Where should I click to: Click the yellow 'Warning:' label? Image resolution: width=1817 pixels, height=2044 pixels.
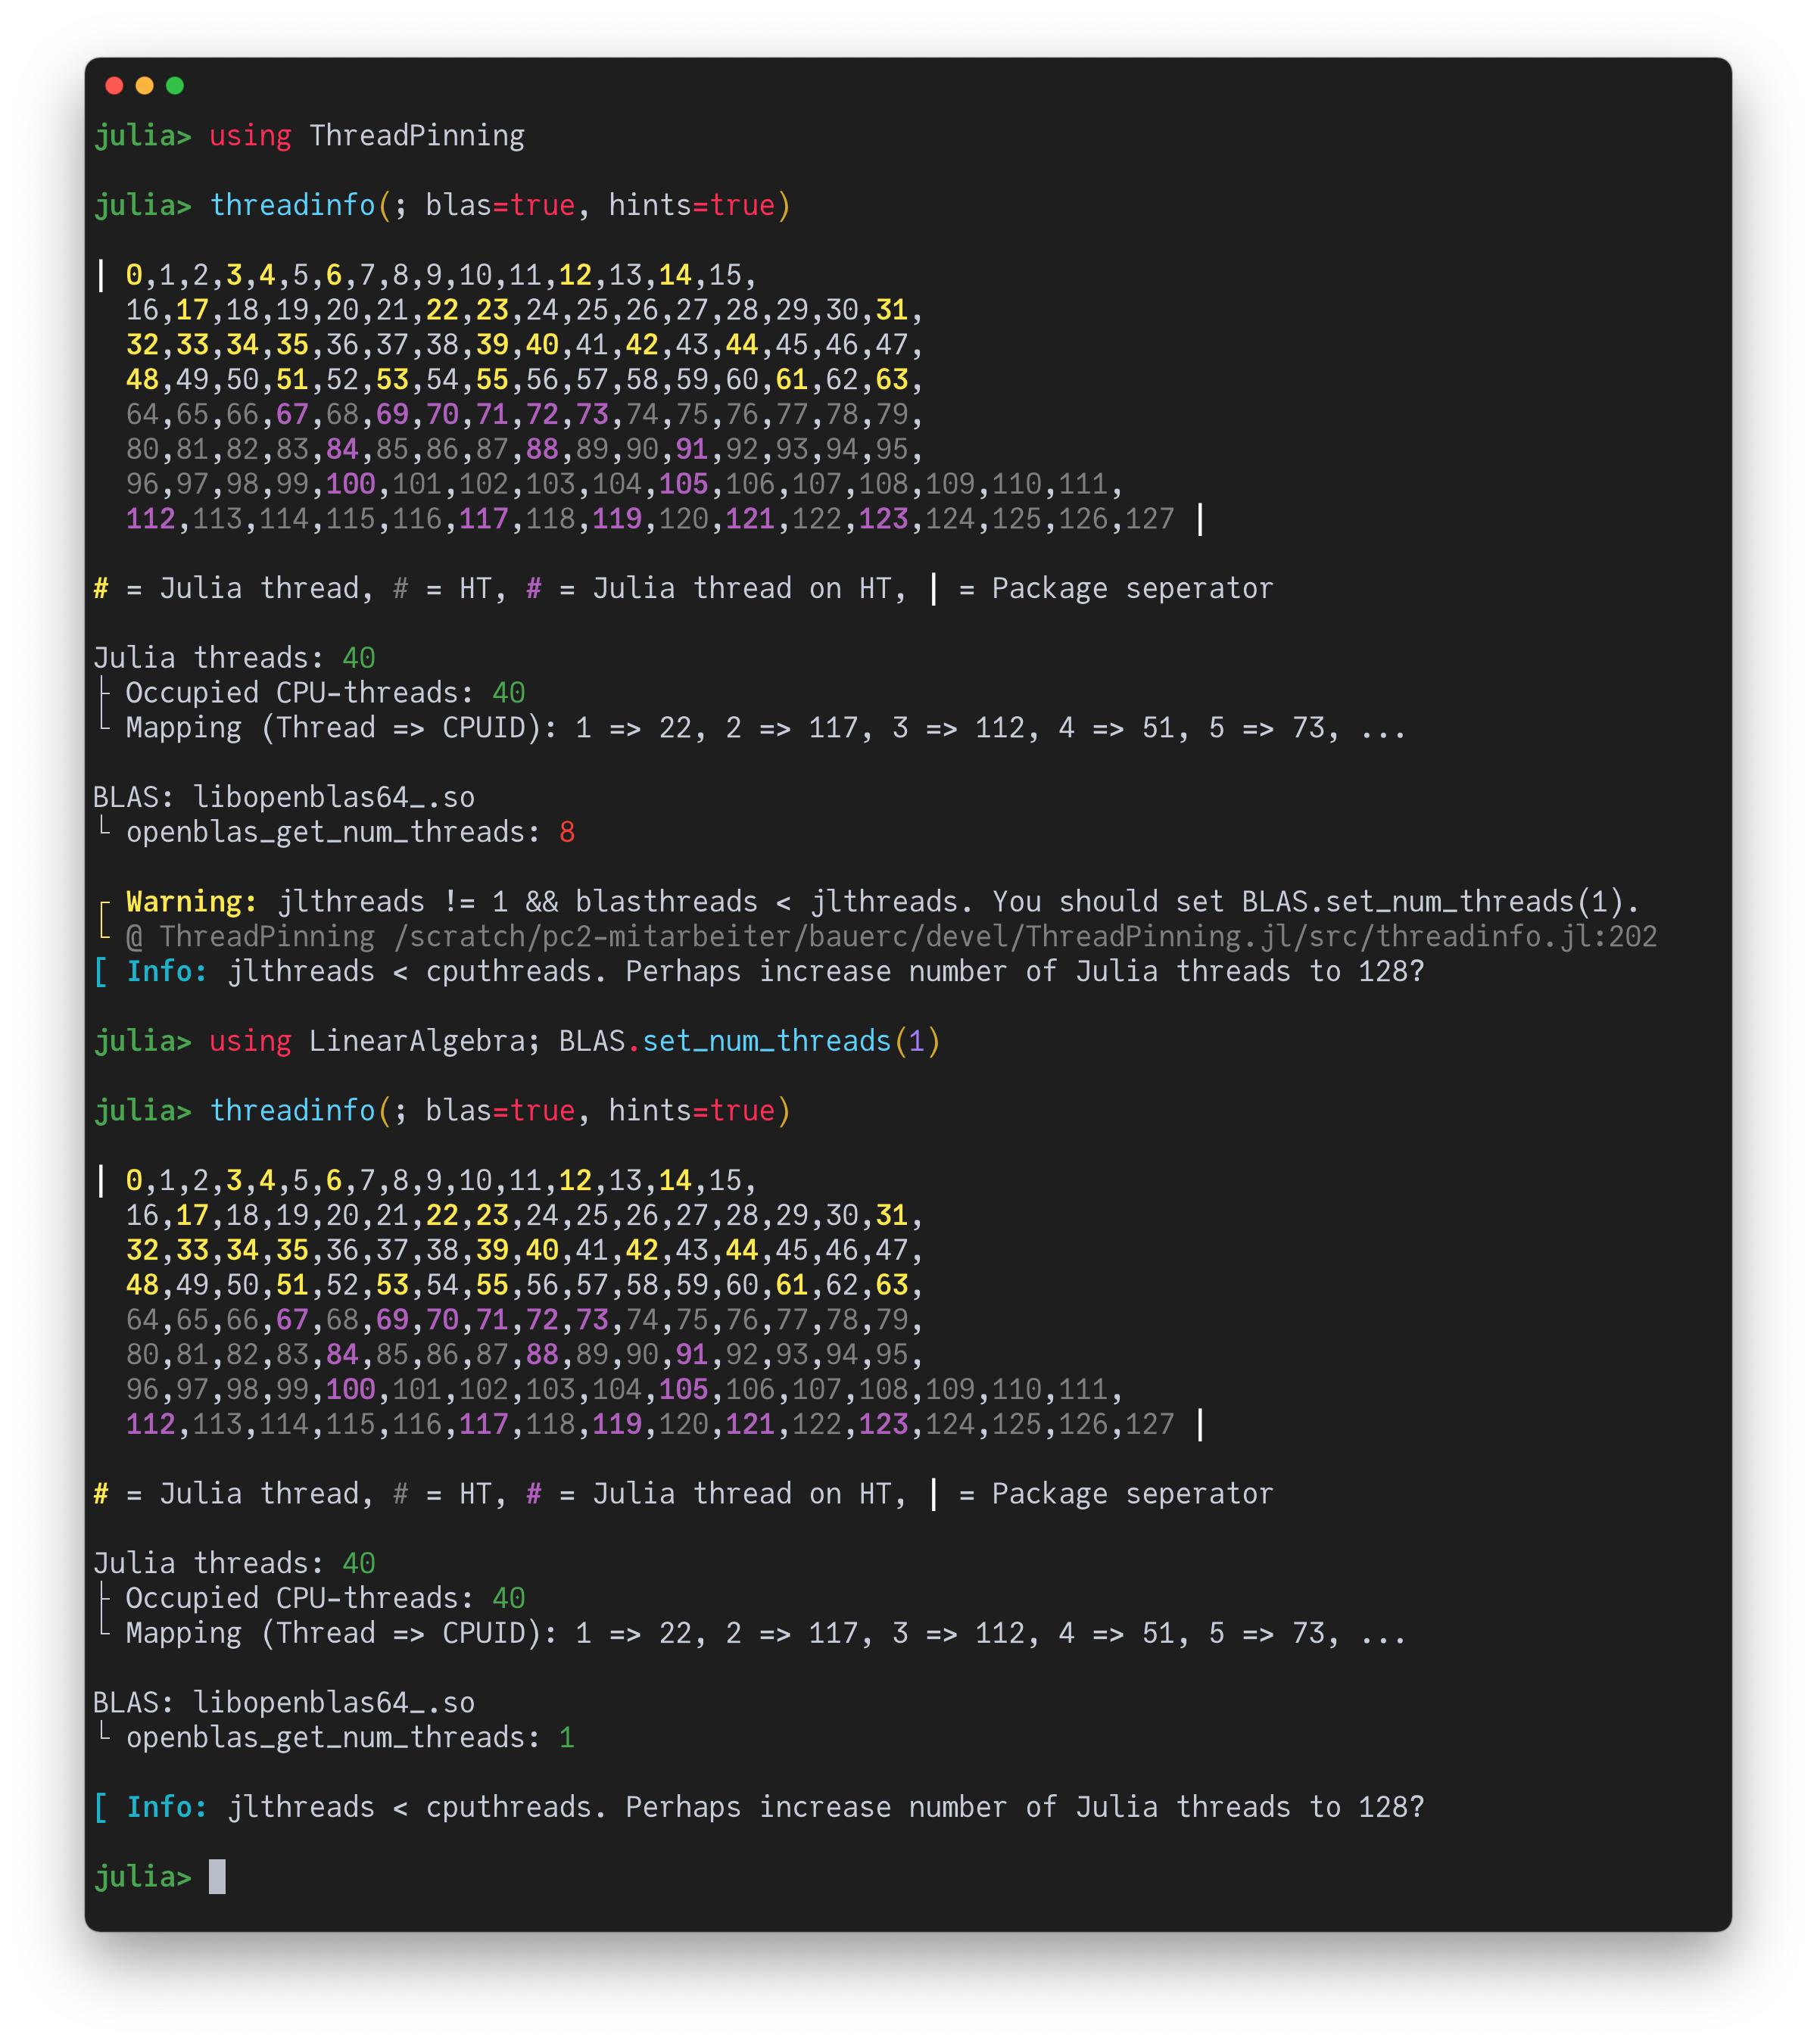[192, 902]
